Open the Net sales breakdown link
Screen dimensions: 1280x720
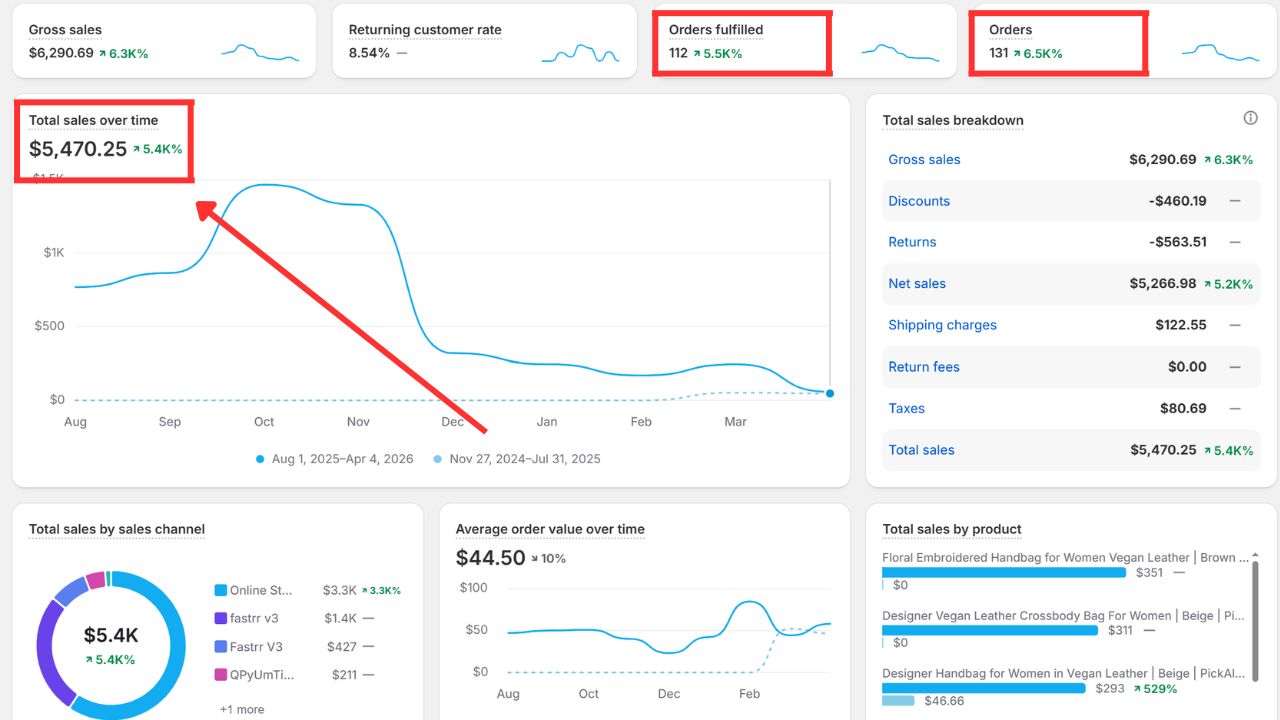click(x=917, y=284)
